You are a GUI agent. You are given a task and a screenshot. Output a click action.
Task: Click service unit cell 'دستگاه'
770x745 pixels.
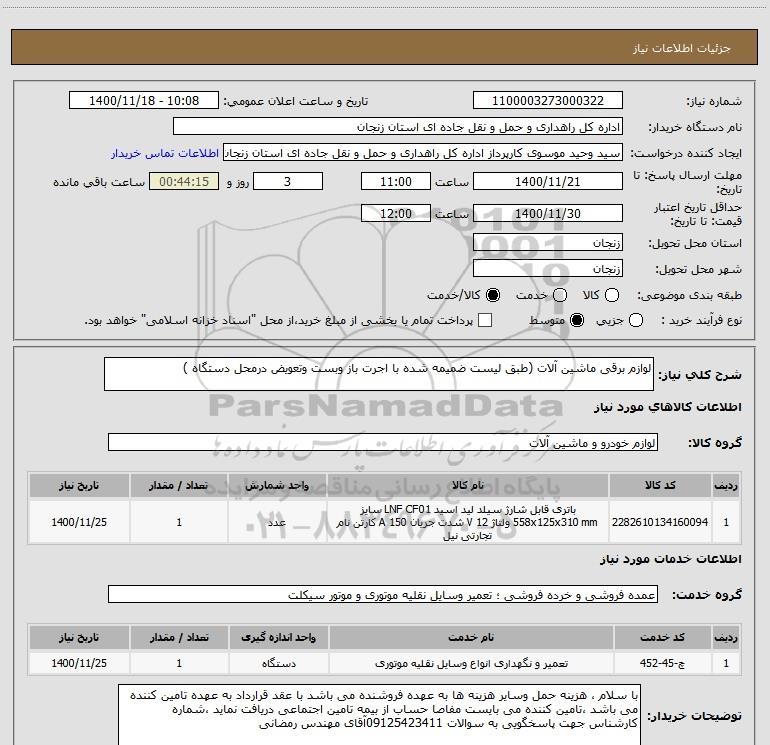point(278,663)
